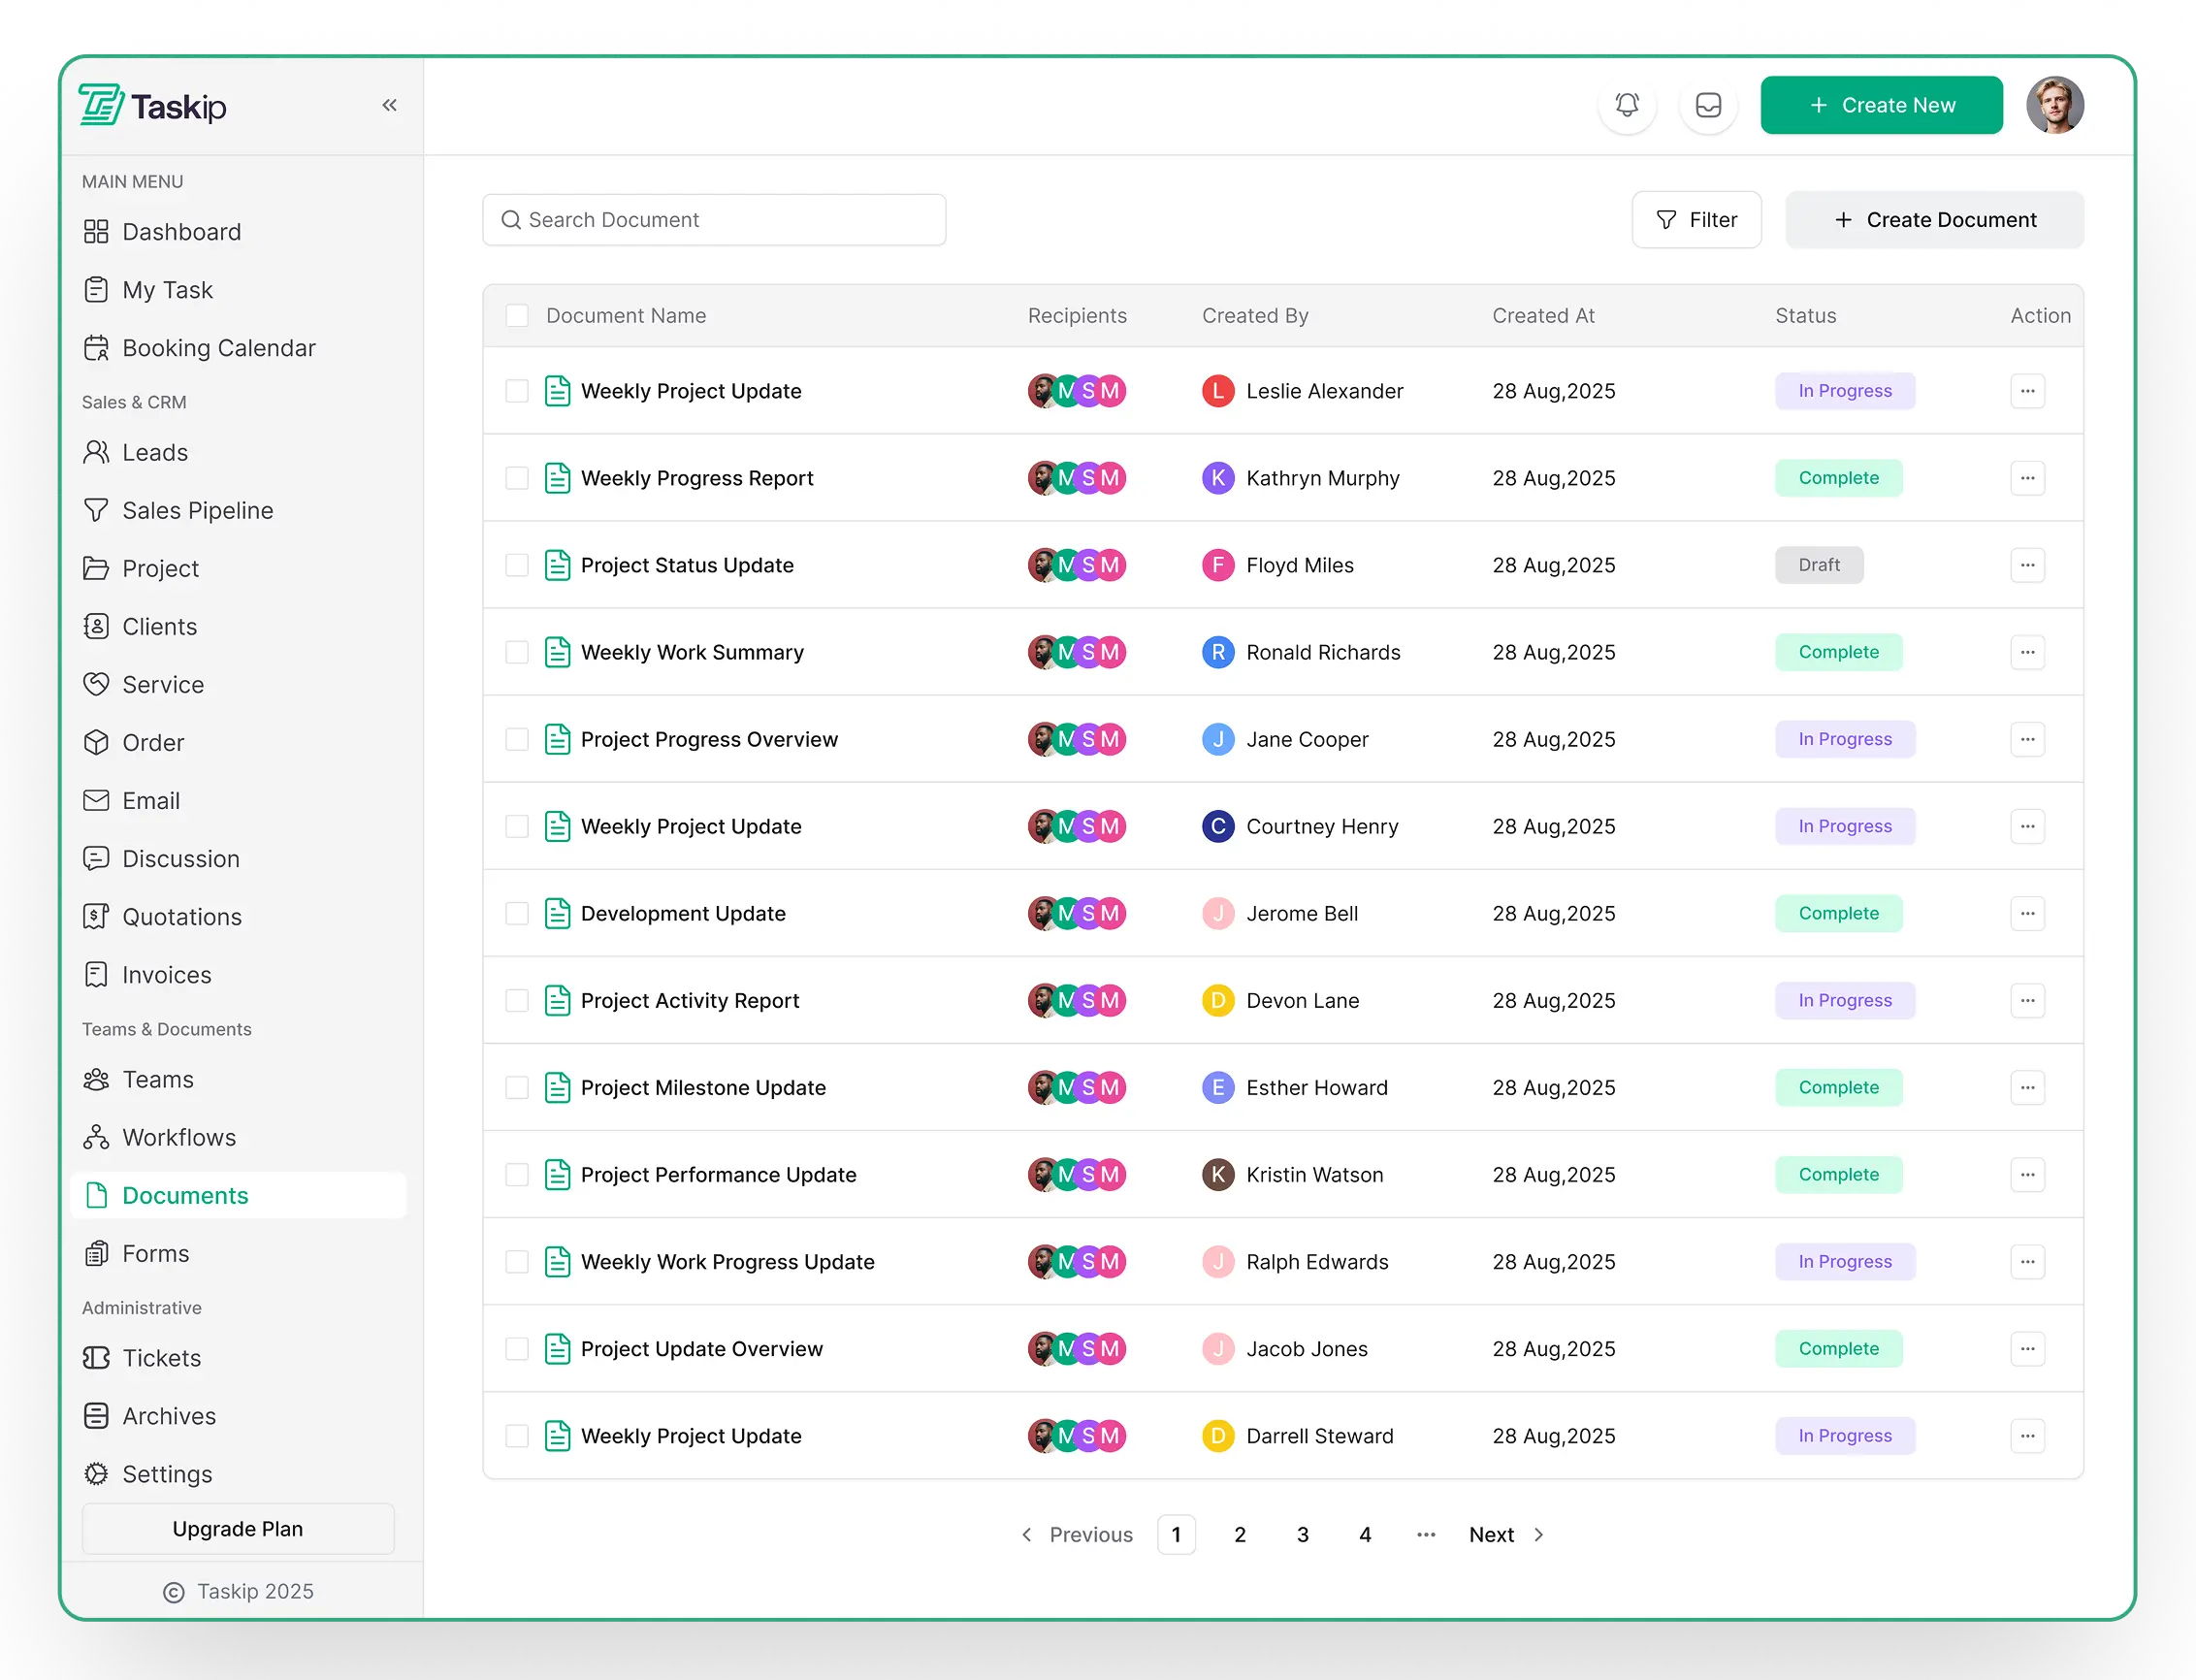Open Filter options

tap(1696, 220)
